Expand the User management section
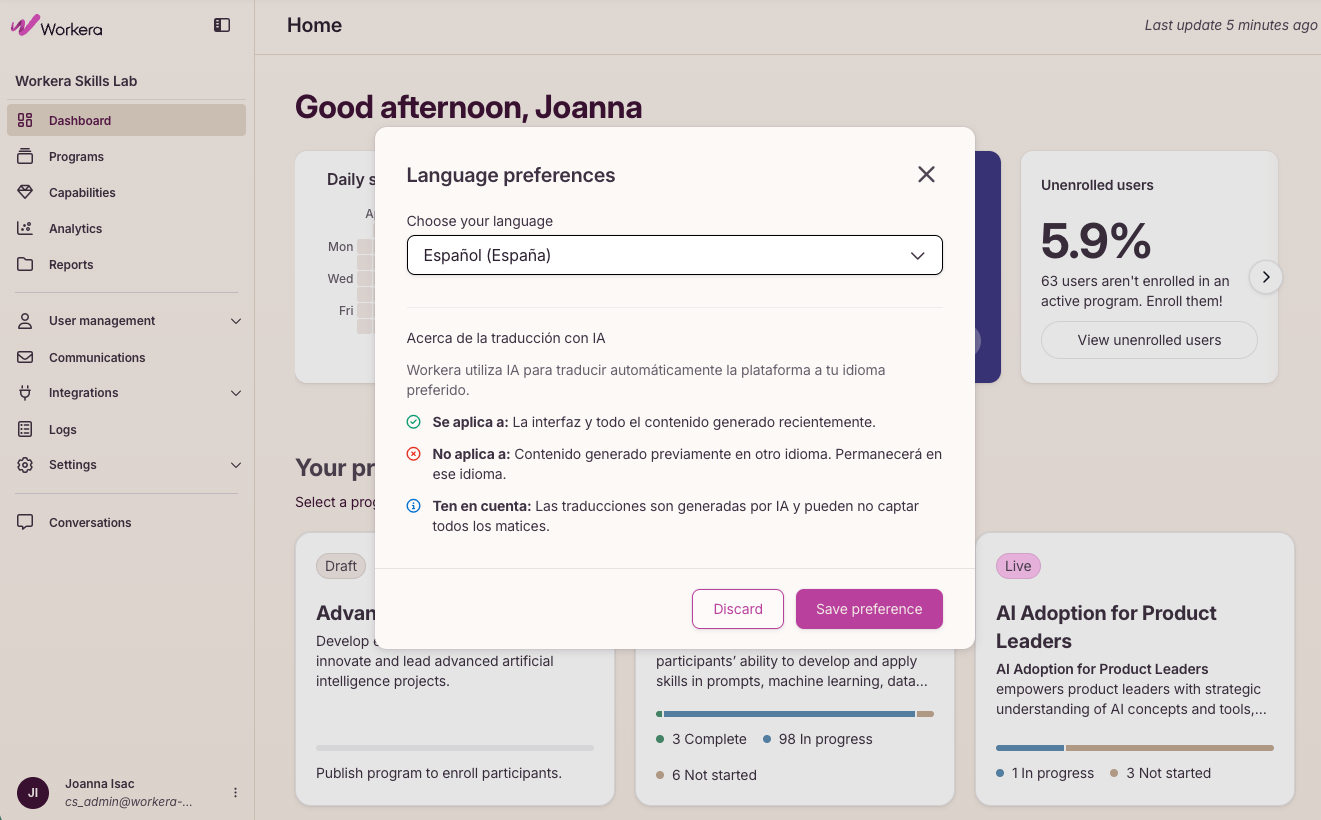1321x820 pixels. coord(236,321)
